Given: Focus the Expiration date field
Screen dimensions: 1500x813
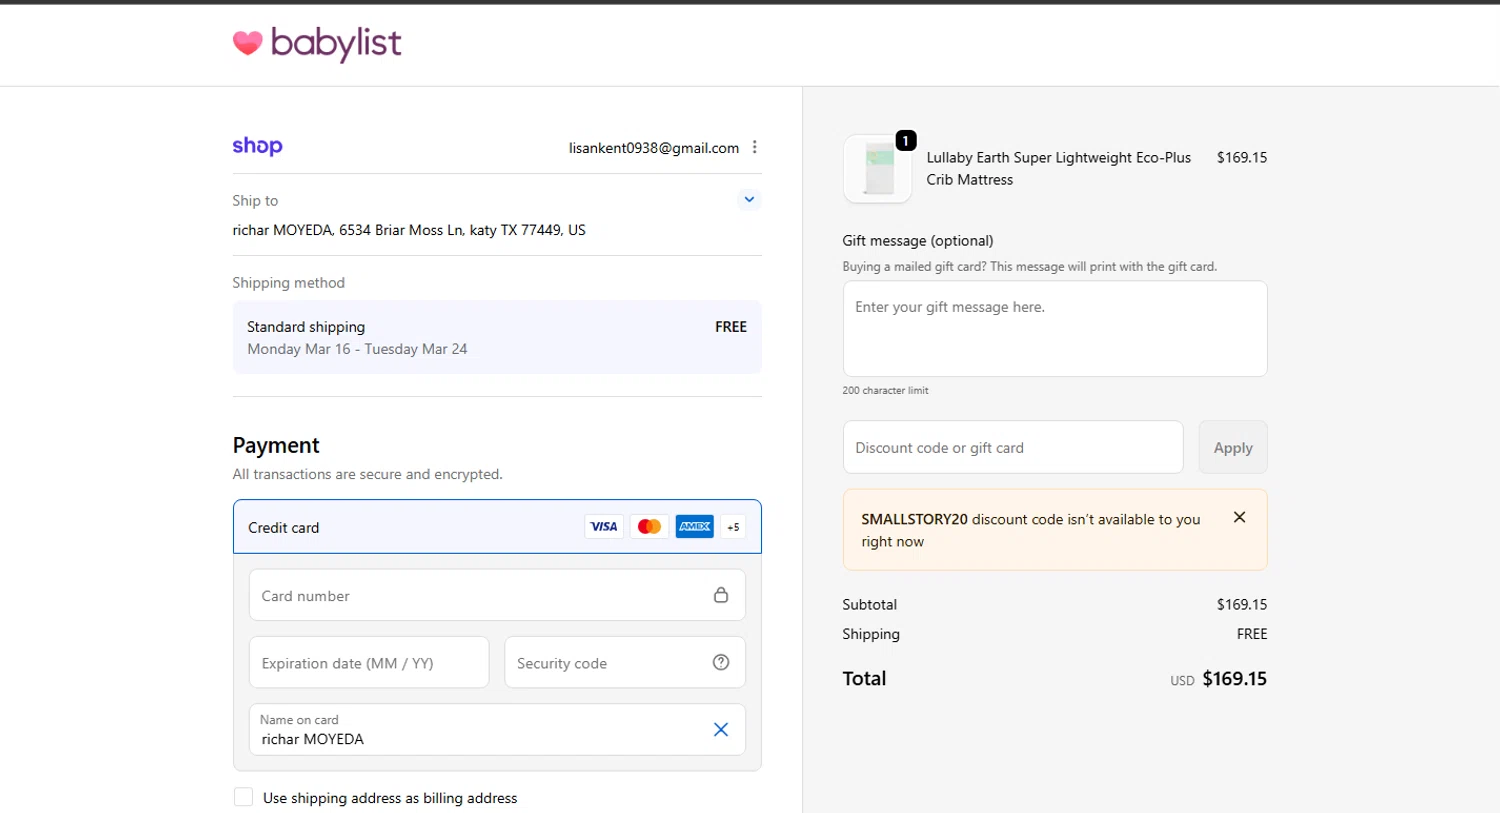Looking at the screenshot, I should pos(368,662).
